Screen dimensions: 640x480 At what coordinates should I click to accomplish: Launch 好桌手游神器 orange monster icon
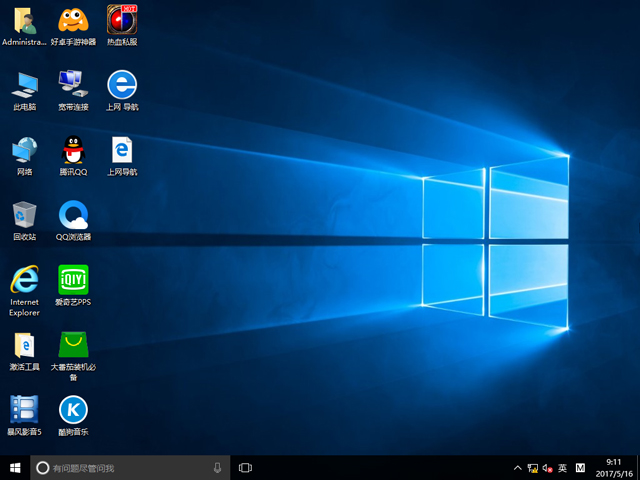pyautogui.click(x=73, y=20)
